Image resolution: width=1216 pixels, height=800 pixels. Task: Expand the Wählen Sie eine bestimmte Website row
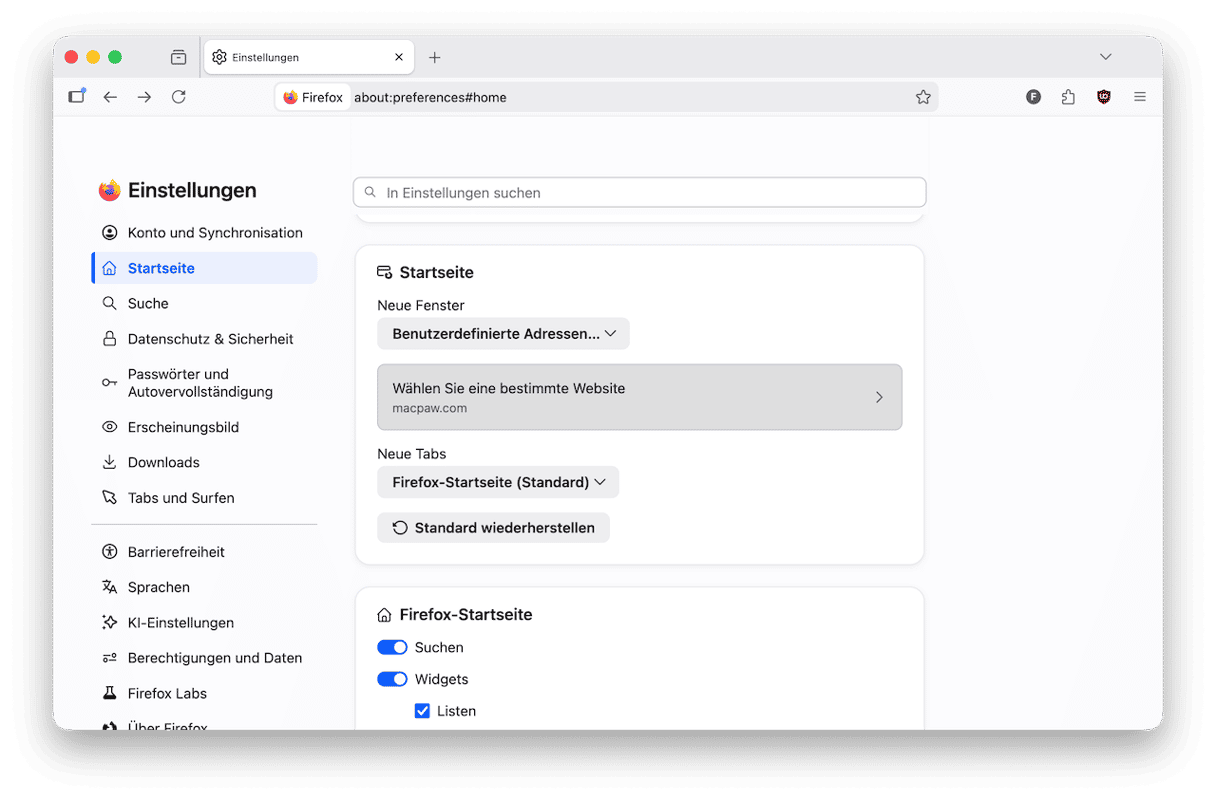[x=640, y=397]
